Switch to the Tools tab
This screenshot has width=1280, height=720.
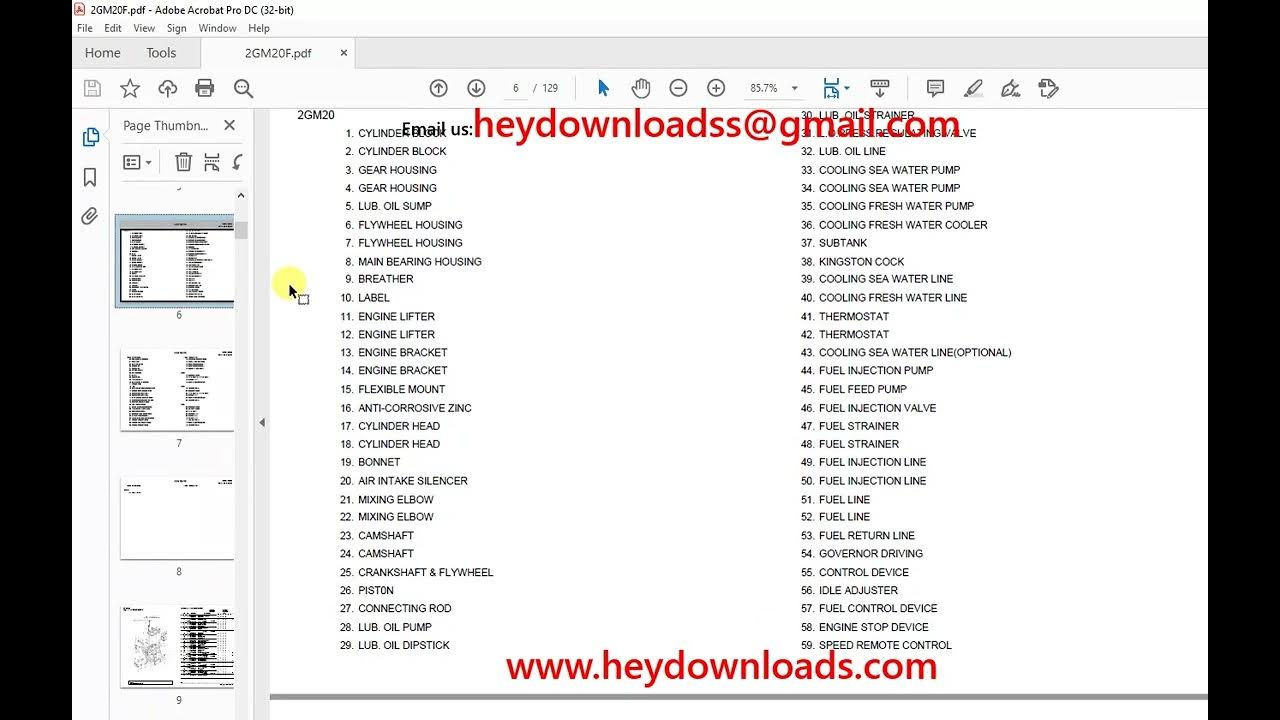tap(161, 53)
